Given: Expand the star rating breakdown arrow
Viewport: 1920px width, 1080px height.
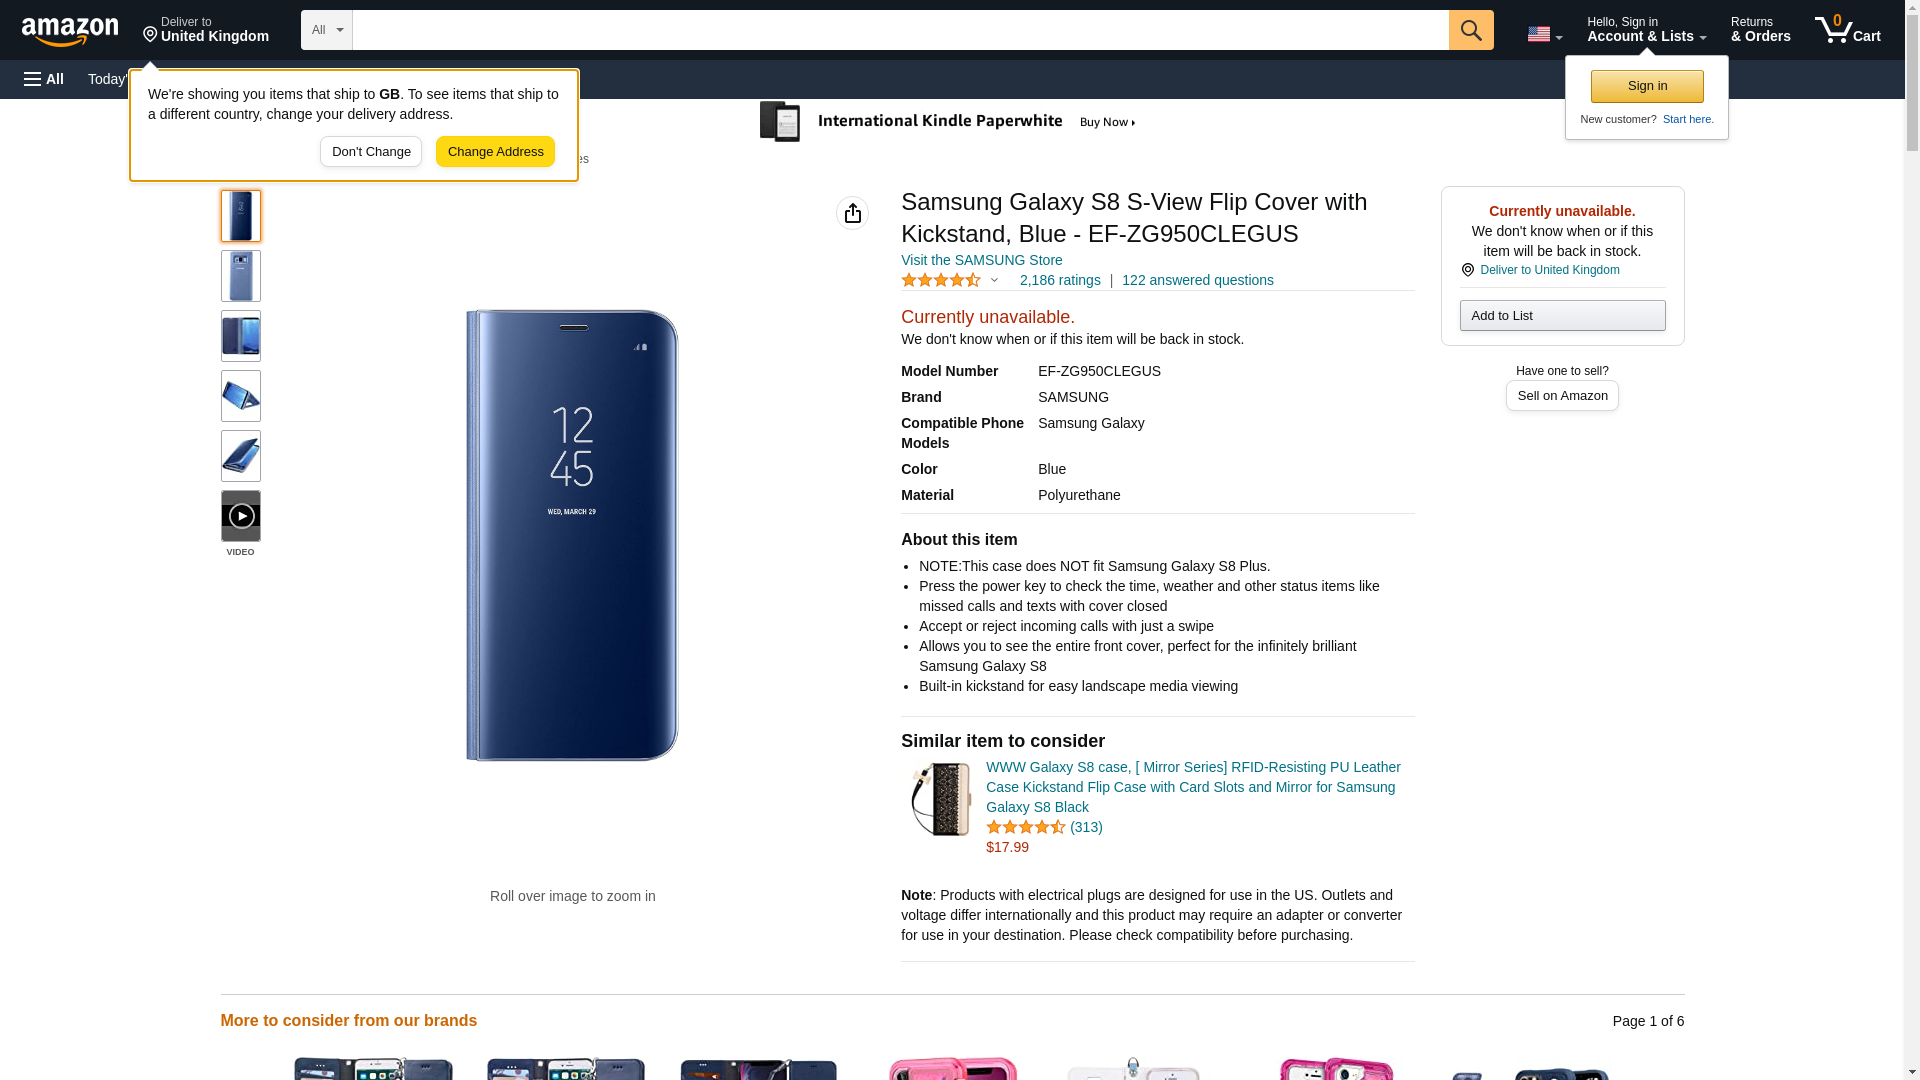Looking at the screenshot, I should 994,281.
